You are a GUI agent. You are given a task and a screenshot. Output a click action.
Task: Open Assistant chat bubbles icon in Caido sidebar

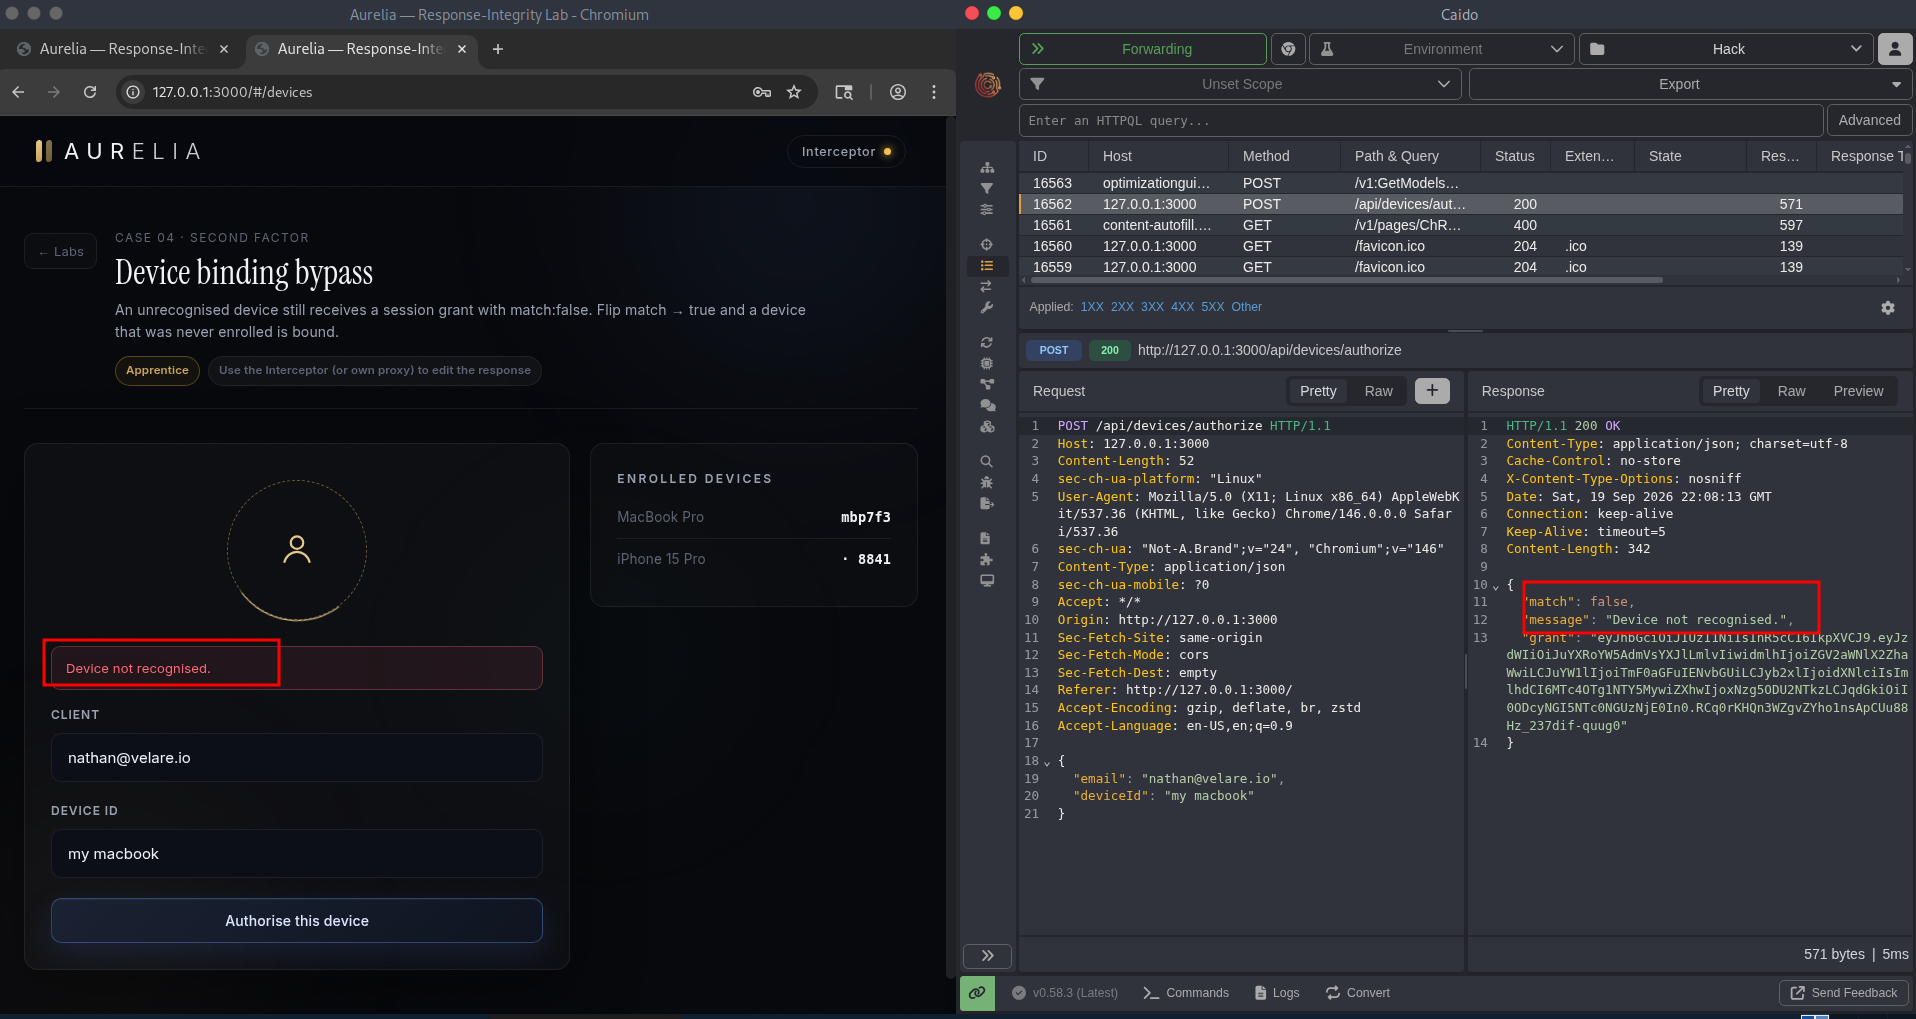point(987,405)
